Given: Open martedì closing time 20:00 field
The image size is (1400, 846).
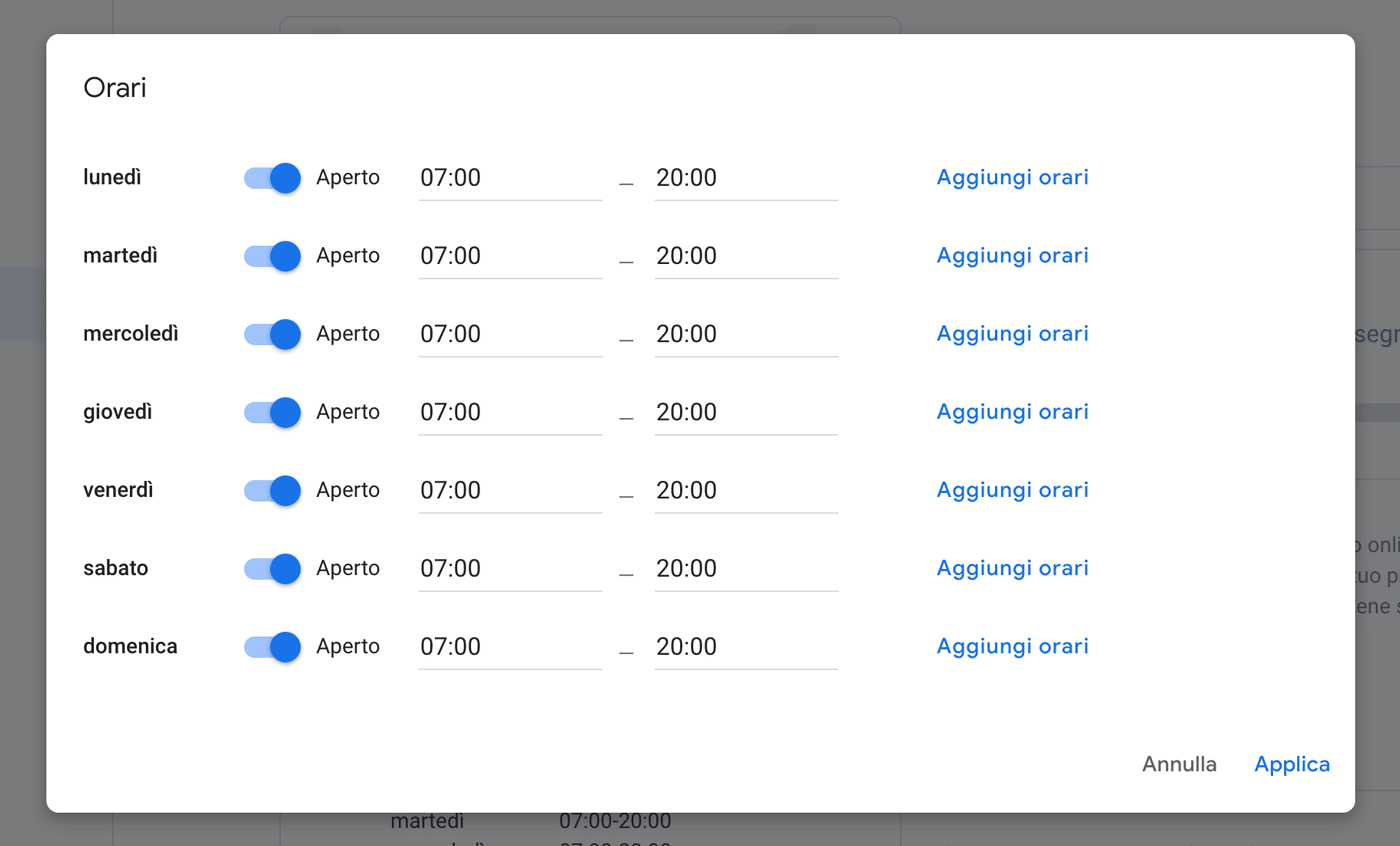Looking at the screenshot, I should [746, 256].
